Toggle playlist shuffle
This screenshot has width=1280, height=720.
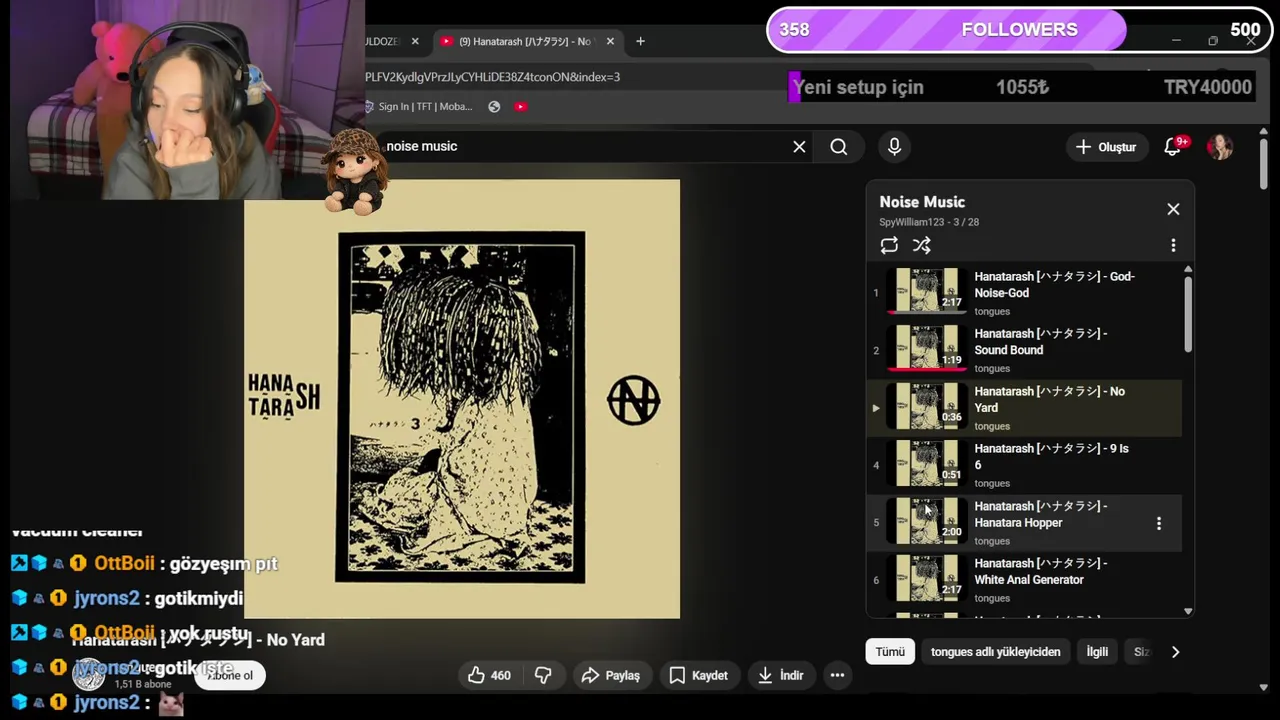point(922,245)
